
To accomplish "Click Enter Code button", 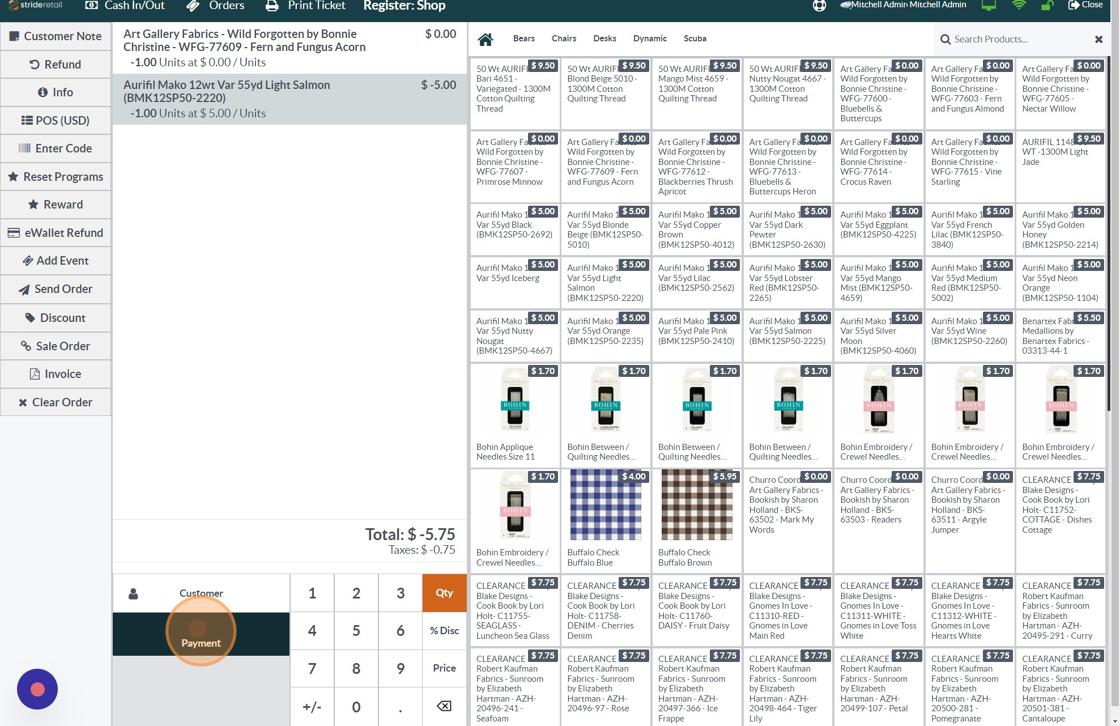I will (56, 148).
